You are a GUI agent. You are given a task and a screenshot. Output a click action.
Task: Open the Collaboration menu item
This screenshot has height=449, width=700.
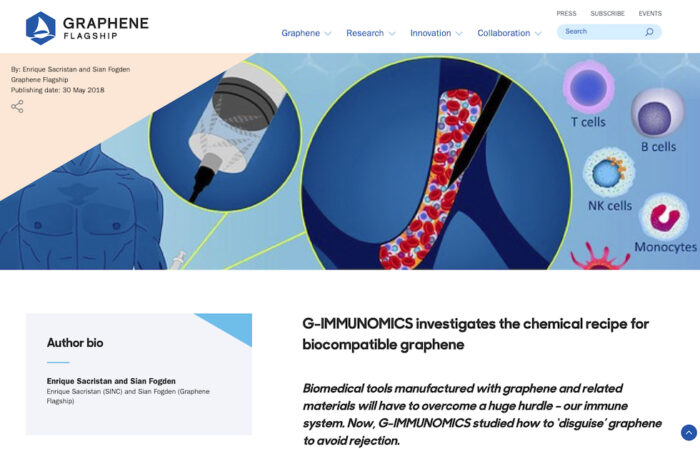(x=504, y=33)
